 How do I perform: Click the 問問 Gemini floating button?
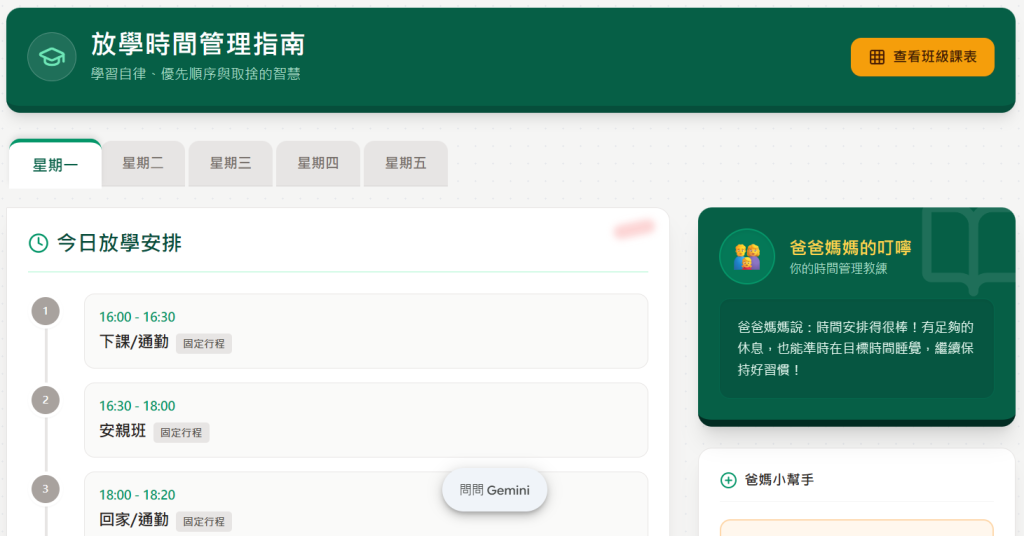[494, 490]
